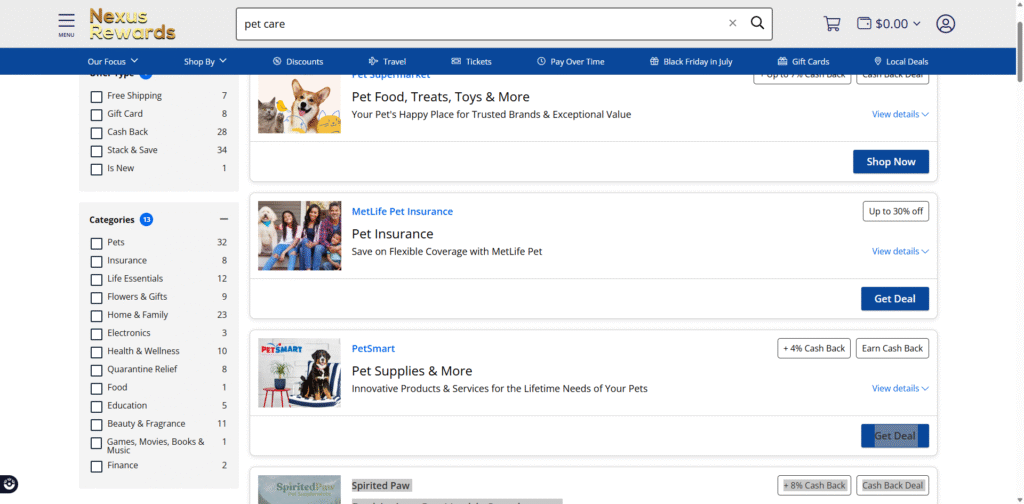The image size is (1024, 504).
Task: Click the Gift Cards icon
Action: tap(782, 61)
